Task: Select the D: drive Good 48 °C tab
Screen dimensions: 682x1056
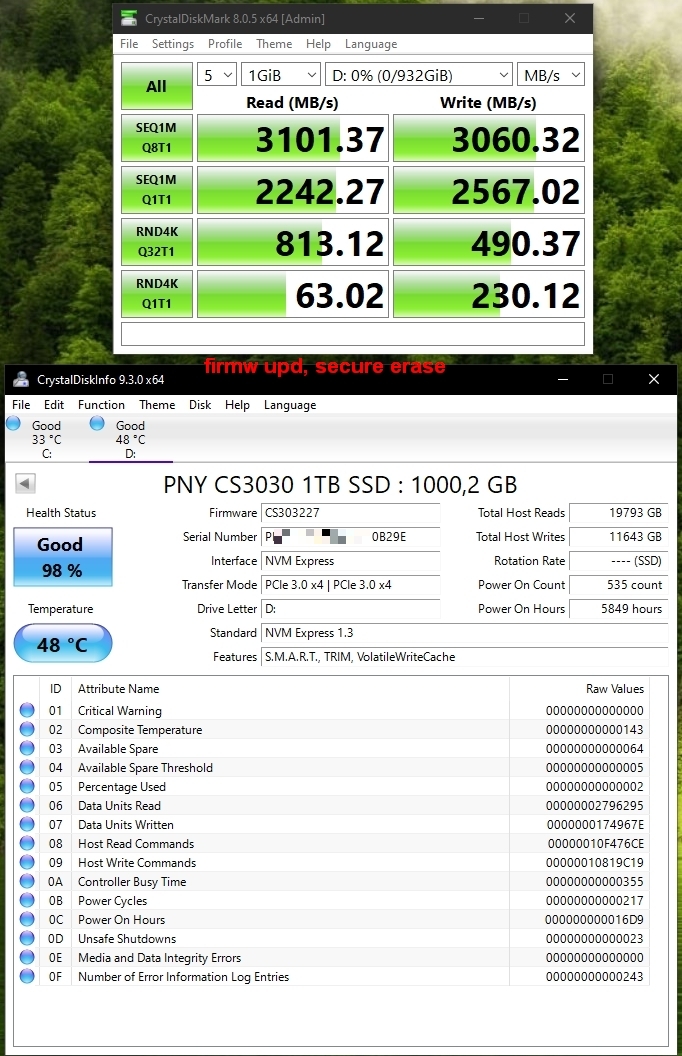Action: 131,438
